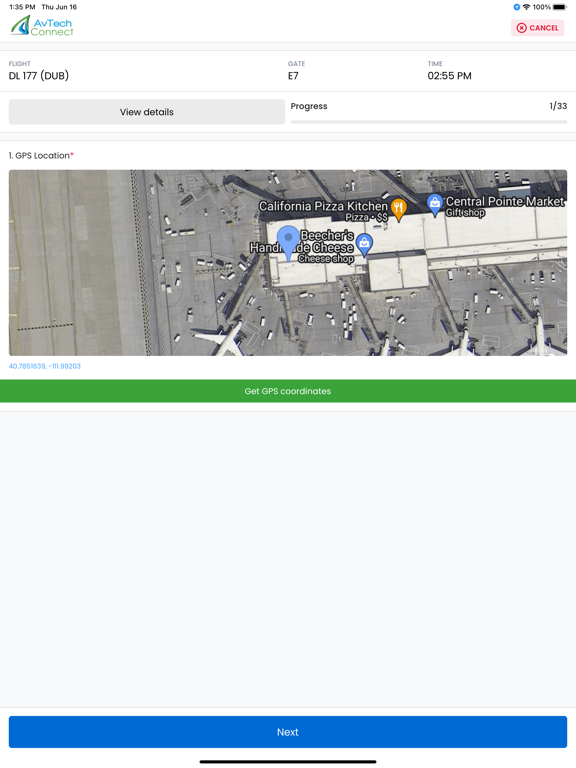Click the 1. GPS Location label
576x768 pixels.
(41, 156)
